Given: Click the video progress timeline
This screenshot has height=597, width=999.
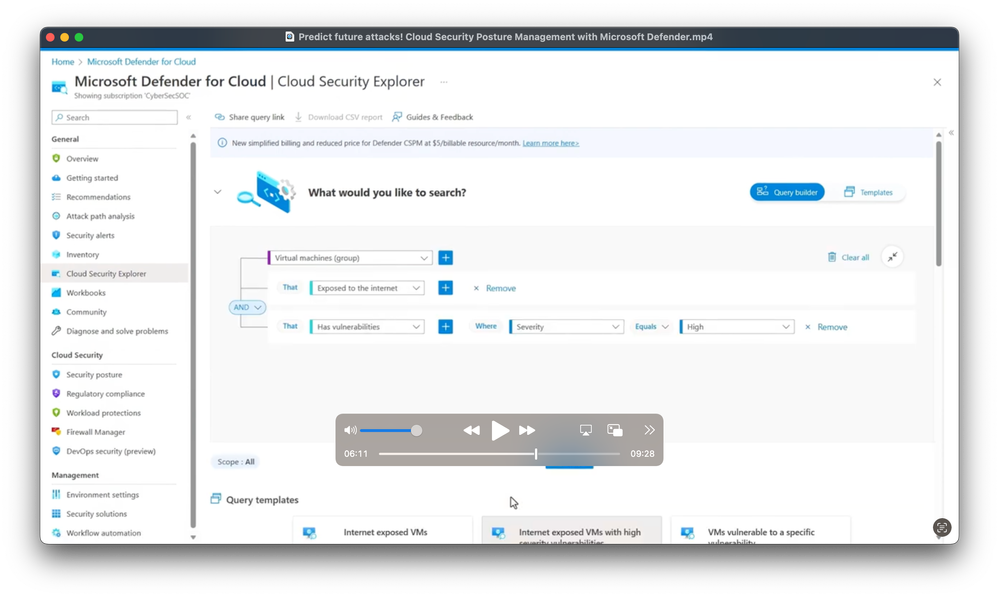Looking at the screenshot, I should click(x=500, y=454).
